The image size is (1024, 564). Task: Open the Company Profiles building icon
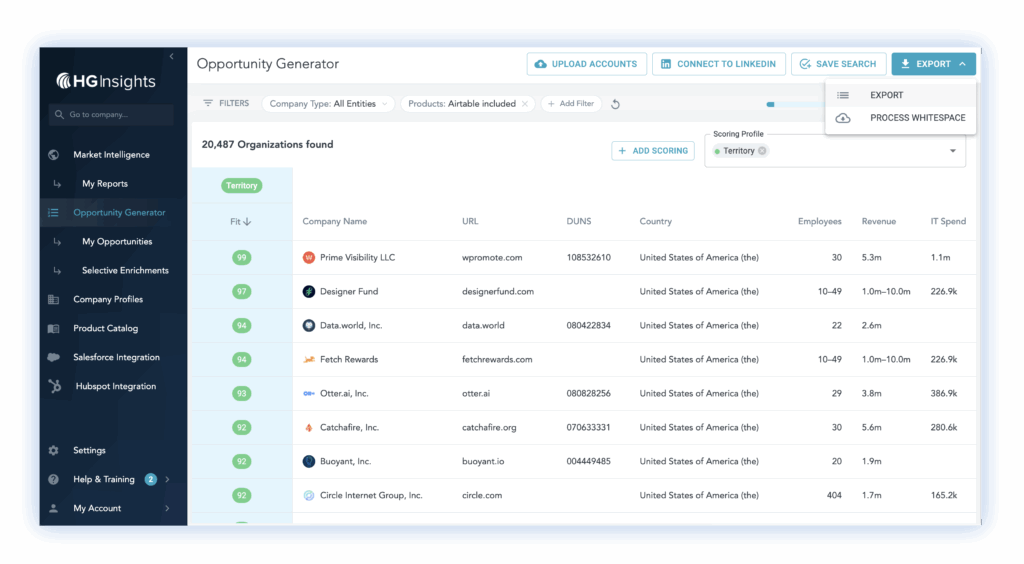click(53, 300)
